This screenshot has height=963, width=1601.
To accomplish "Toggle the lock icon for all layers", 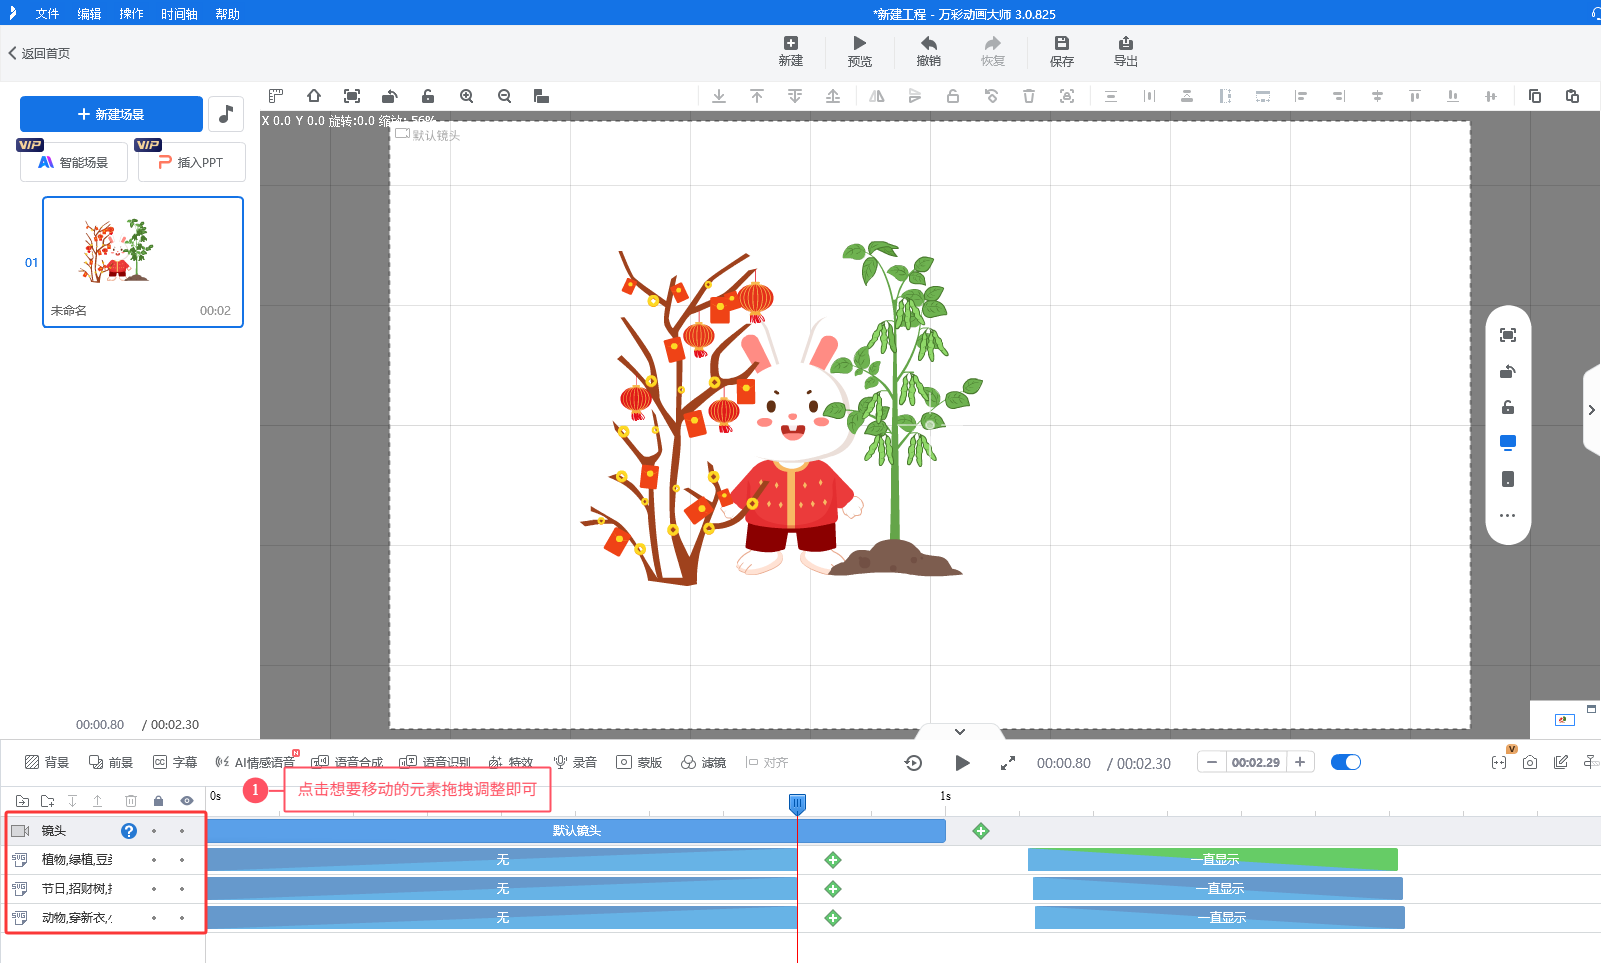I will click(x=158, y=801).
